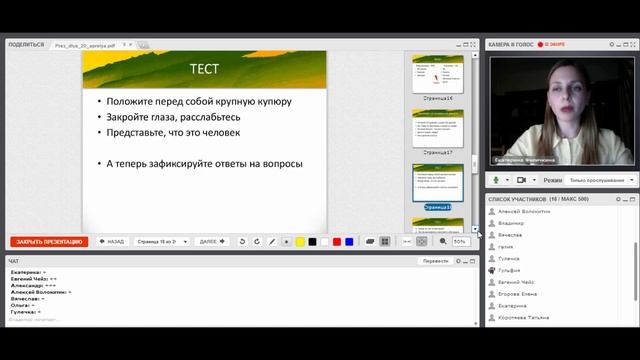Select participant Евгений Чейз in list
Screen dimensions: 640x360
pyautogui.click(x=516, y=282)
